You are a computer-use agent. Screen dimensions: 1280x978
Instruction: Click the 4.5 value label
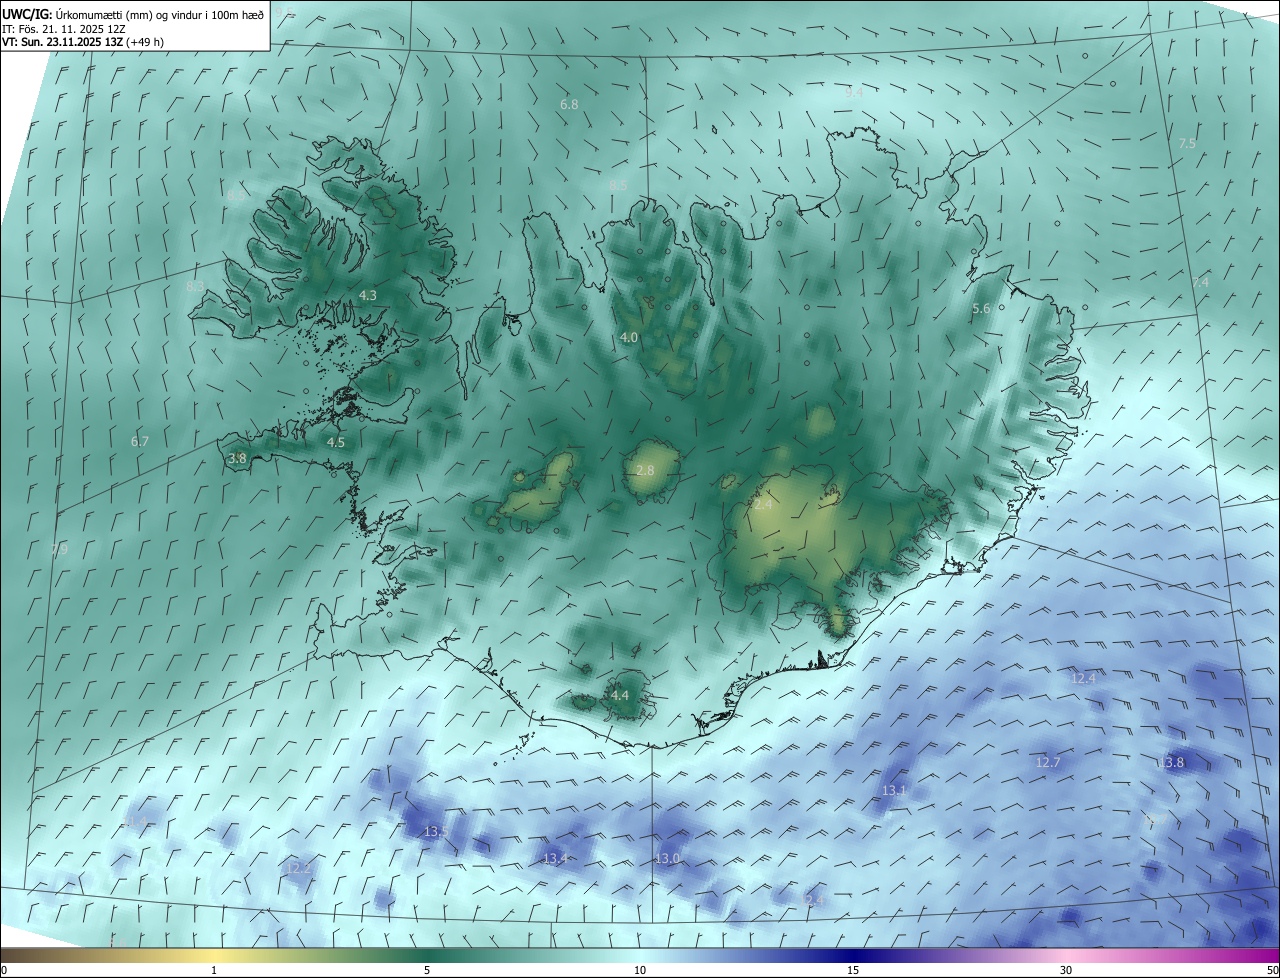(x=336, y=442)
